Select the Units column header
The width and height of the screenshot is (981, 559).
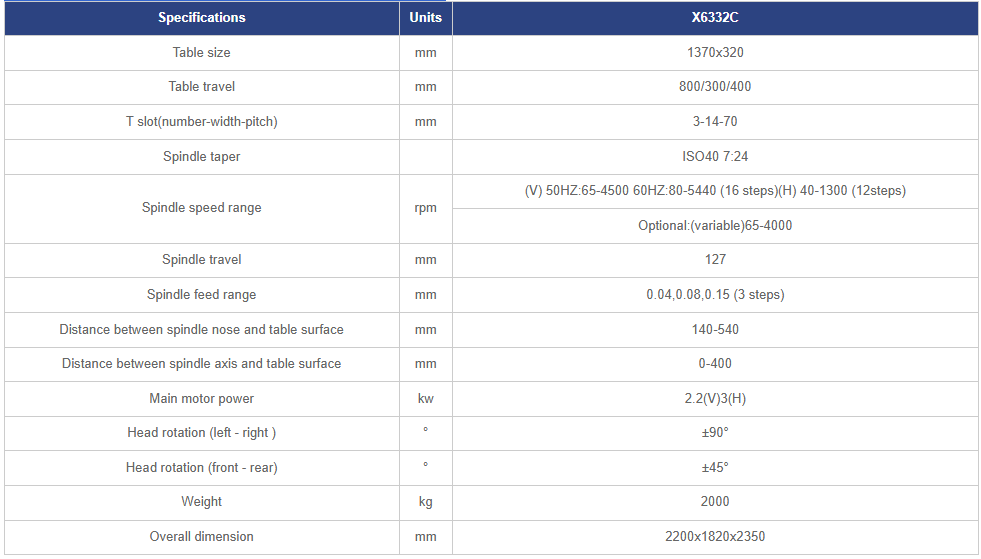(x=425, y=18)
